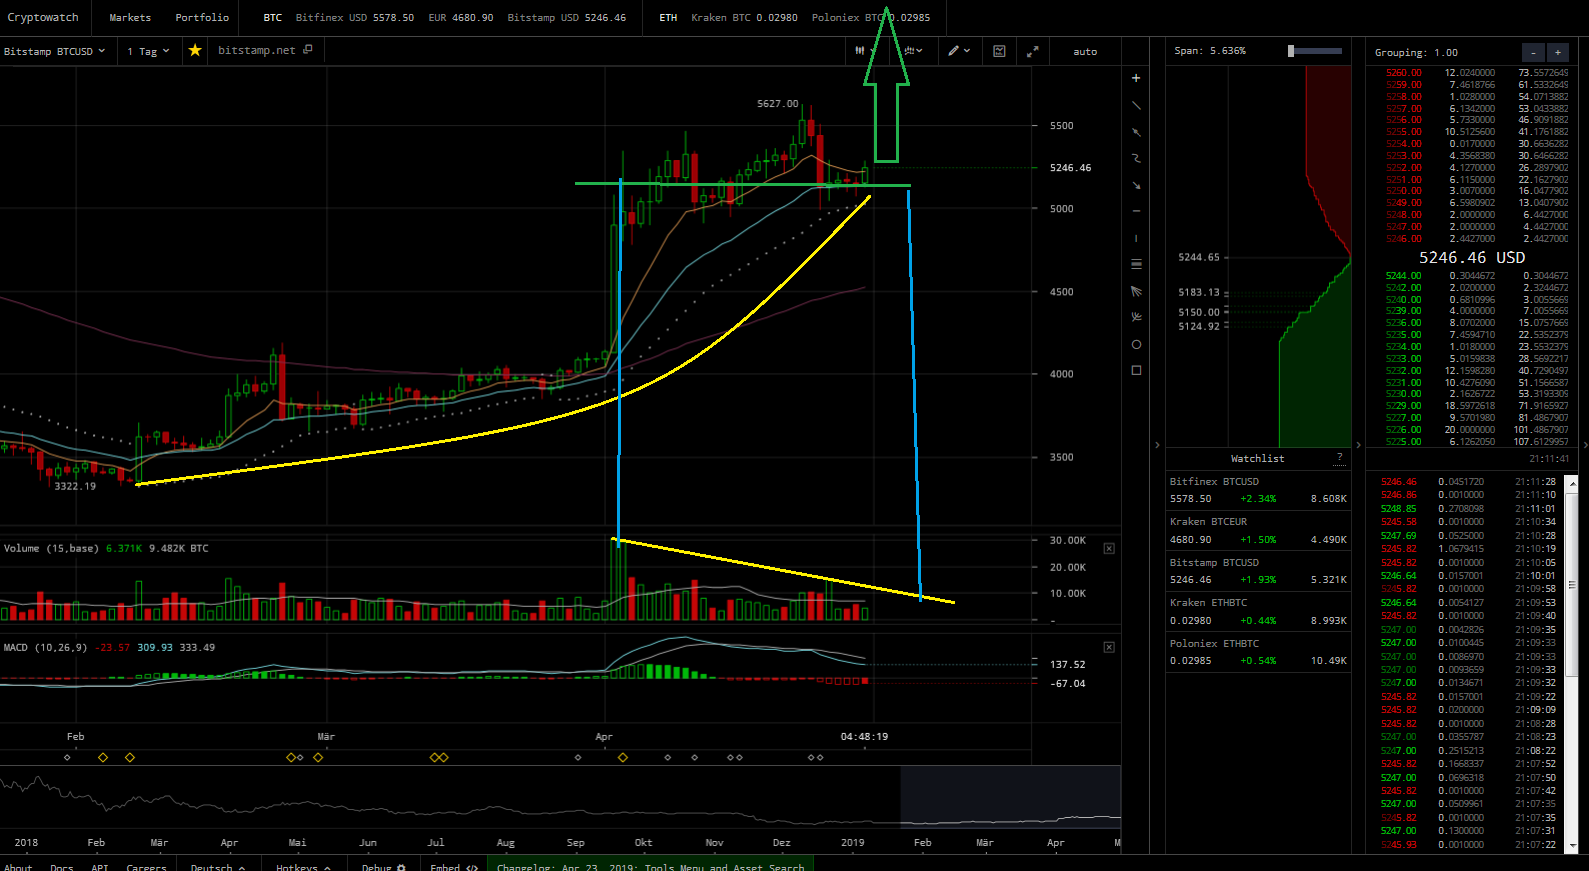
Task: Select Kraken BTCEUR in the watchlist
Action: click(x=1258, y=531)
